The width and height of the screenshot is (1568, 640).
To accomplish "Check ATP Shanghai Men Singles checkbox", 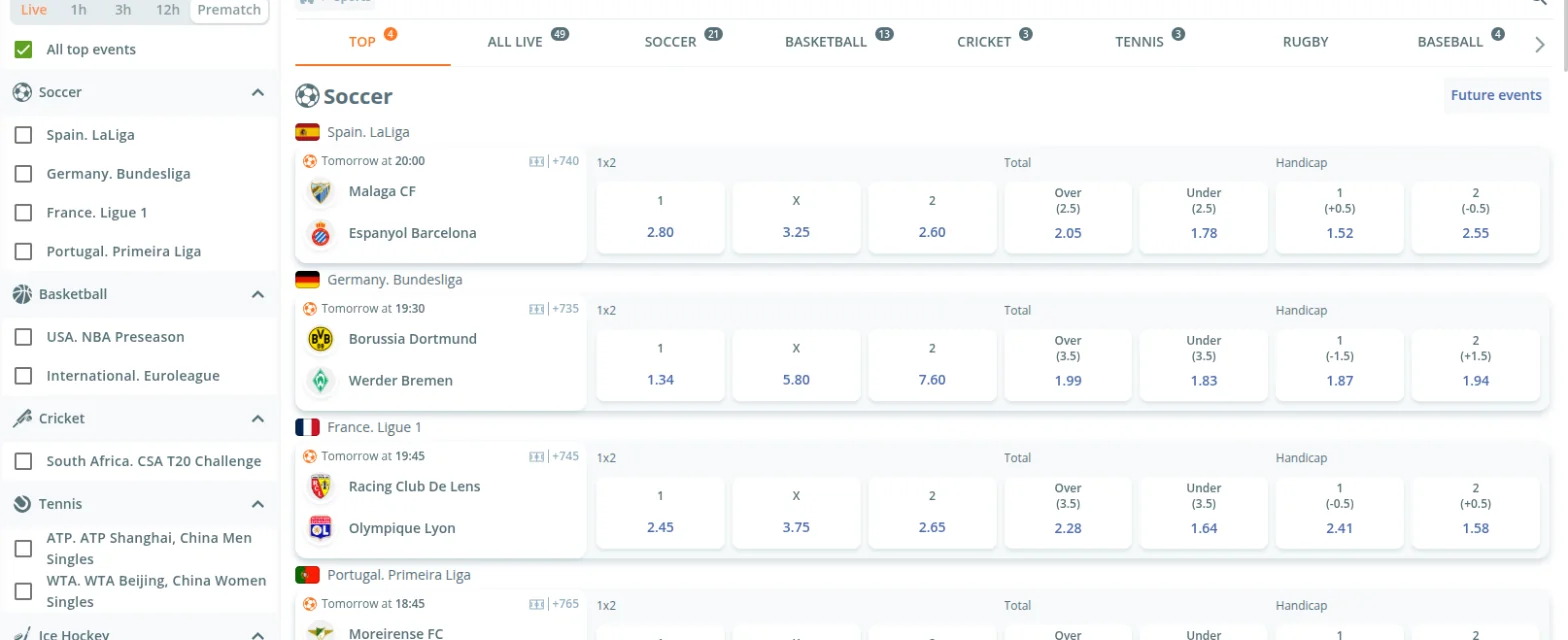I will coord(23,549).
